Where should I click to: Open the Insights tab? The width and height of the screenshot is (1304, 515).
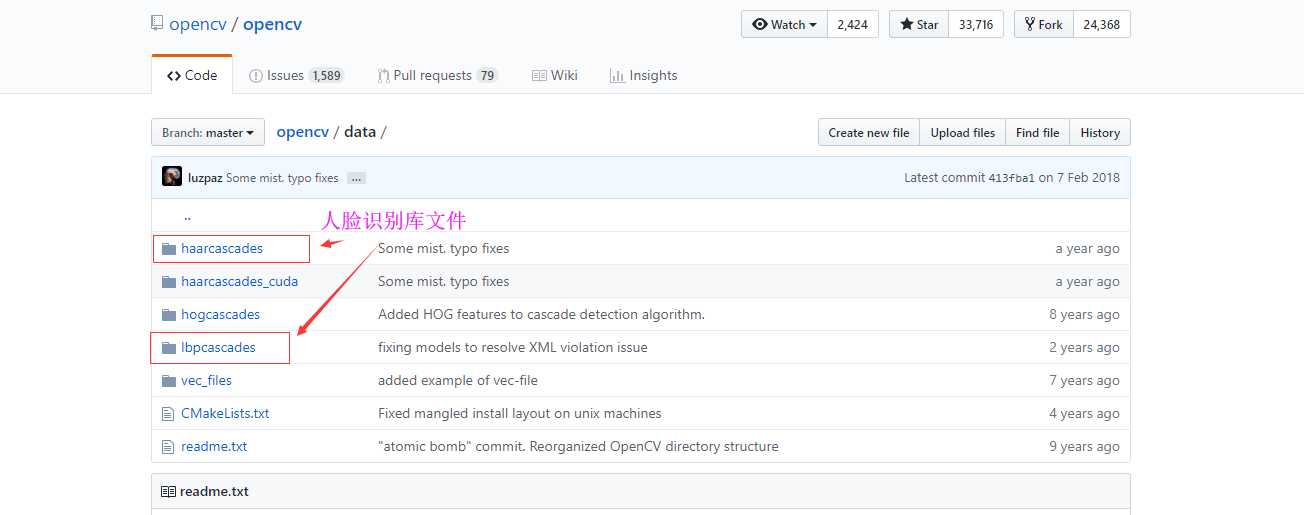(643, 75)
